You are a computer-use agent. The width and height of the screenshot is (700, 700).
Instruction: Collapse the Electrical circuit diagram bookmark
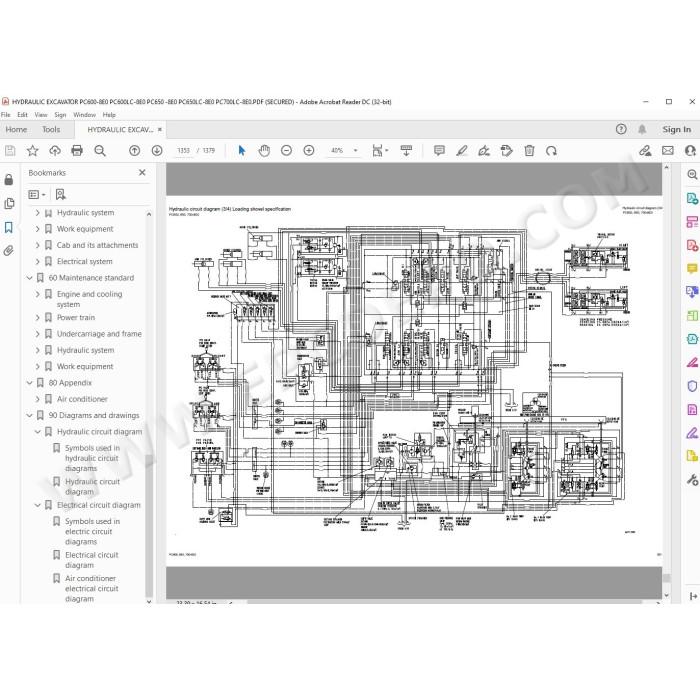click(x=38, y=505)
